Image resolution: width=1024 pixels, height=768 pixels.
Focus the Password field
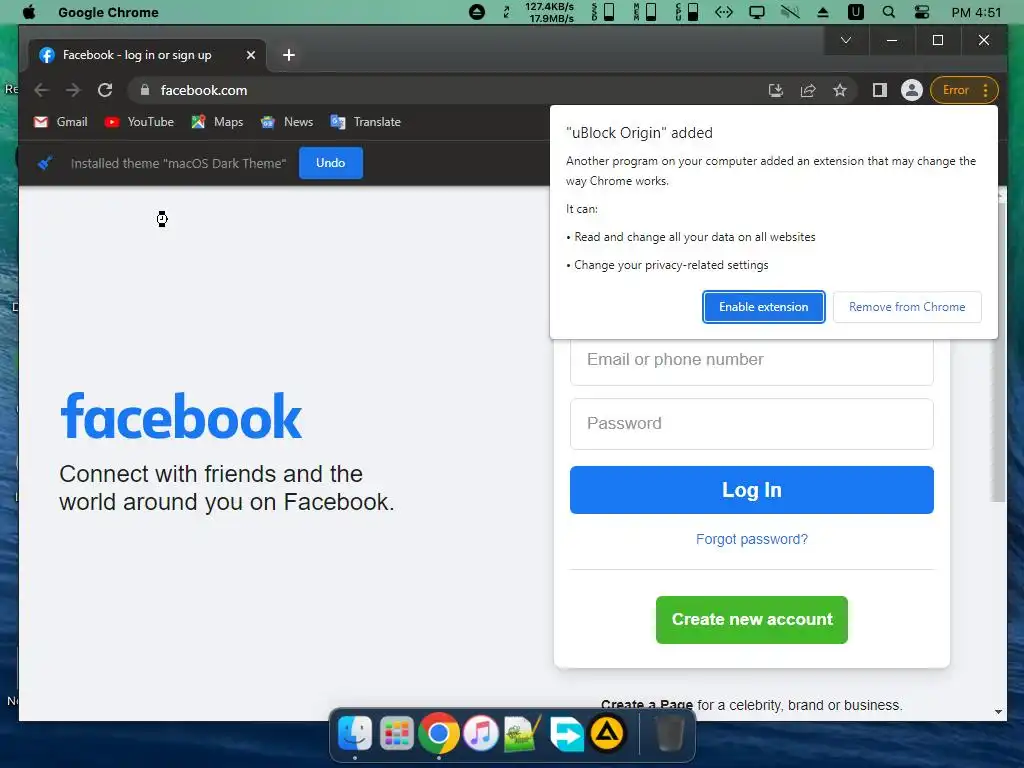pos(752,424)
